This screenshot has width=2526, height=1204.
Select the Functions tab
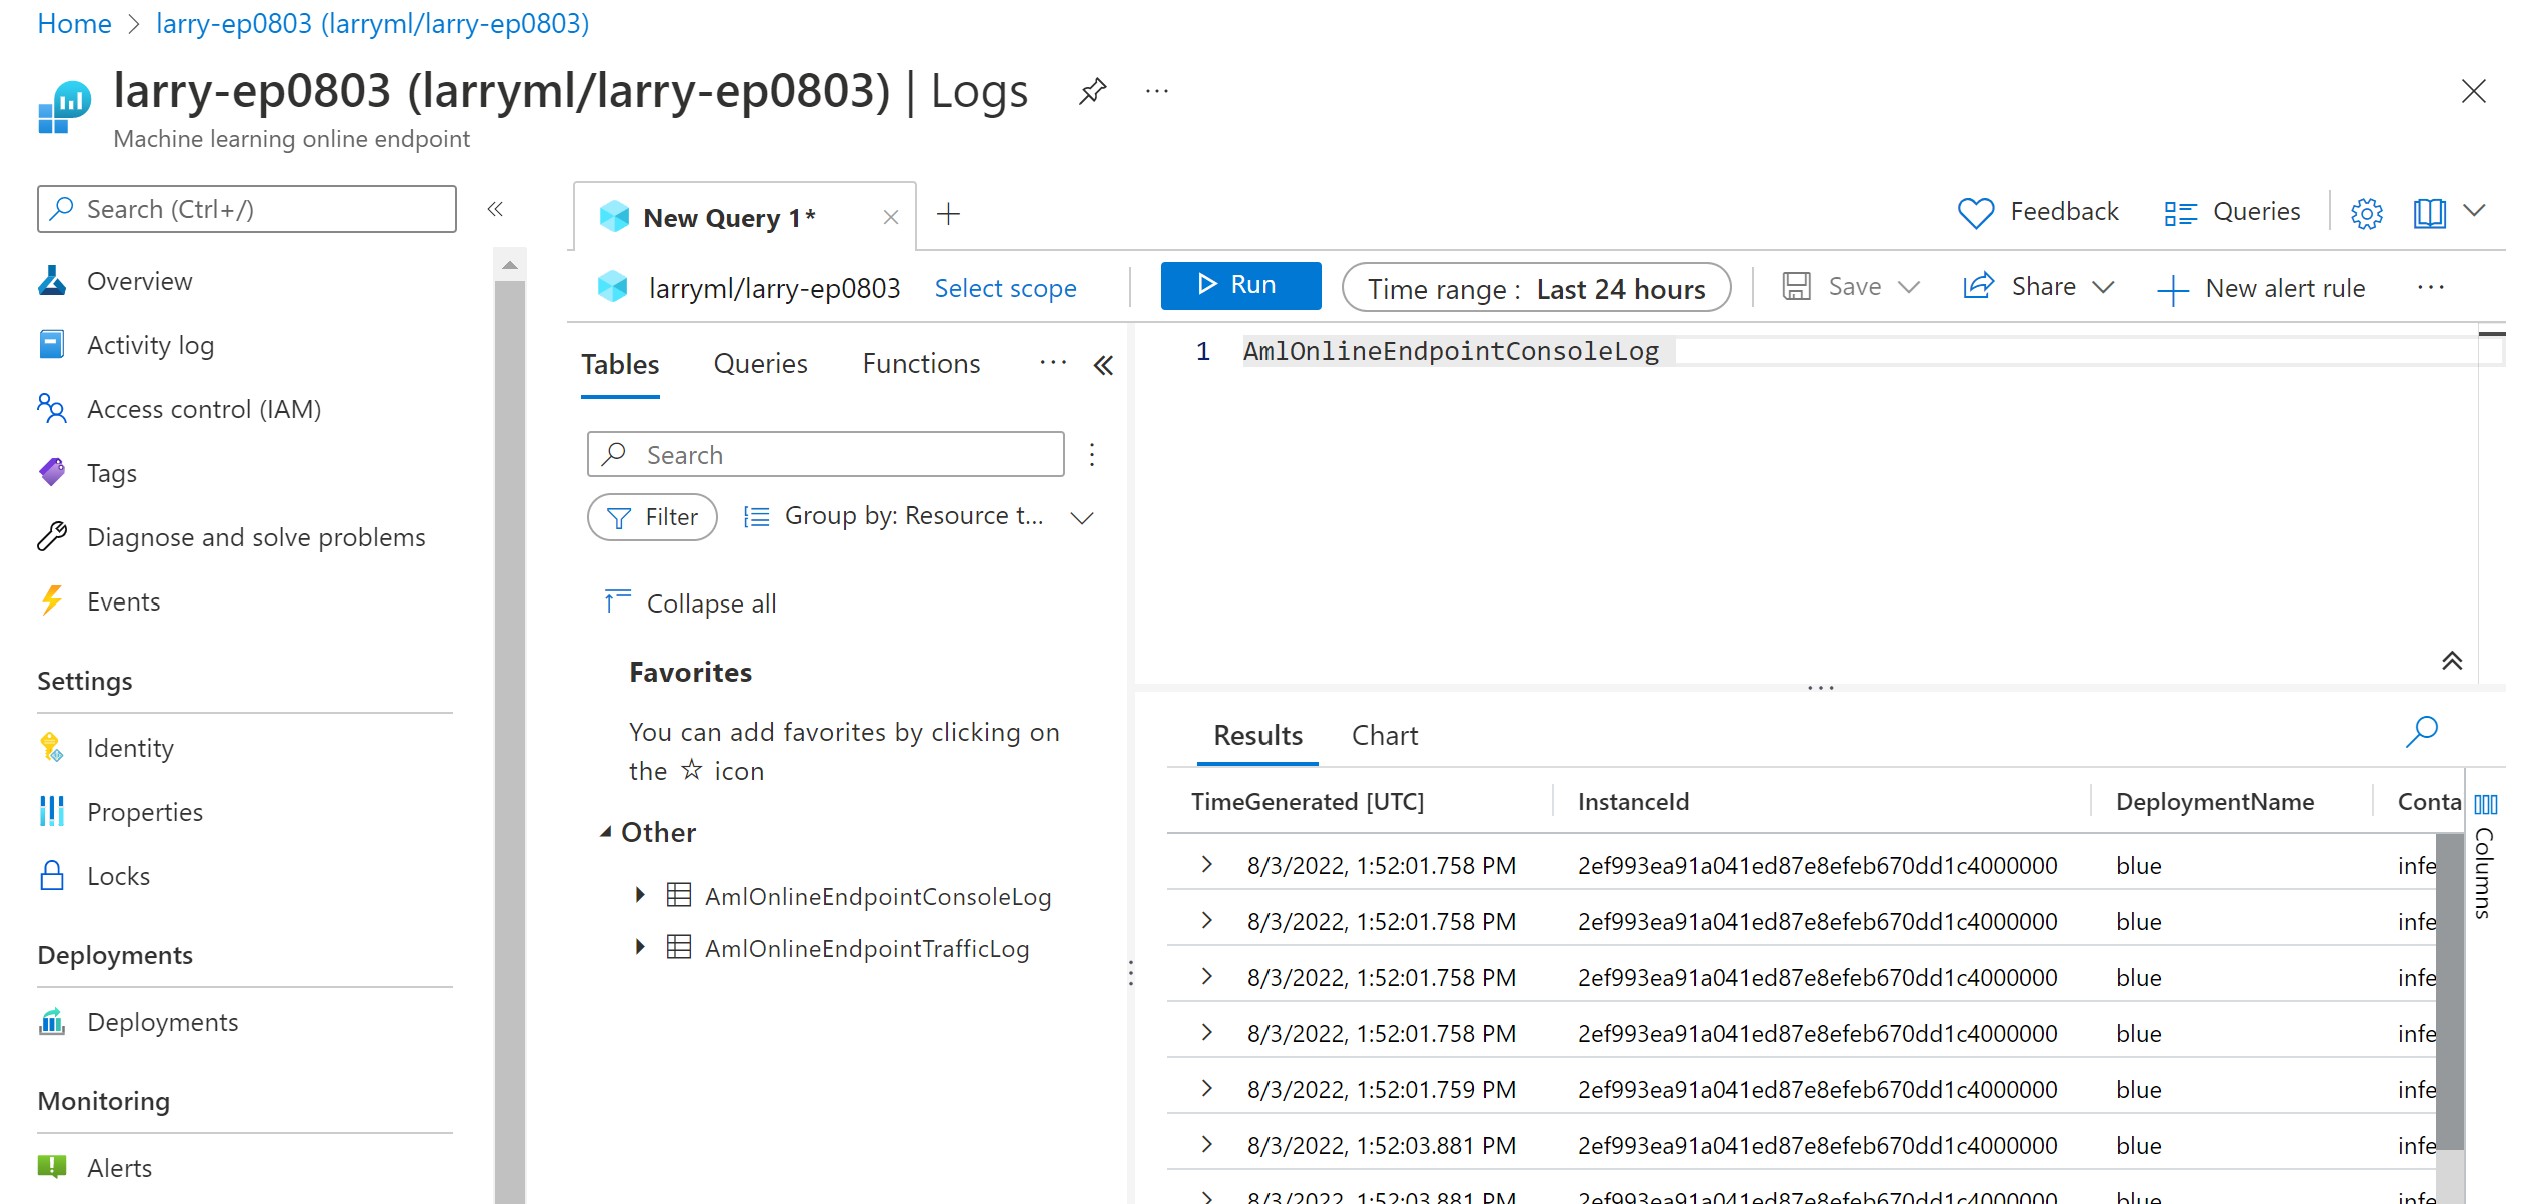920,363
